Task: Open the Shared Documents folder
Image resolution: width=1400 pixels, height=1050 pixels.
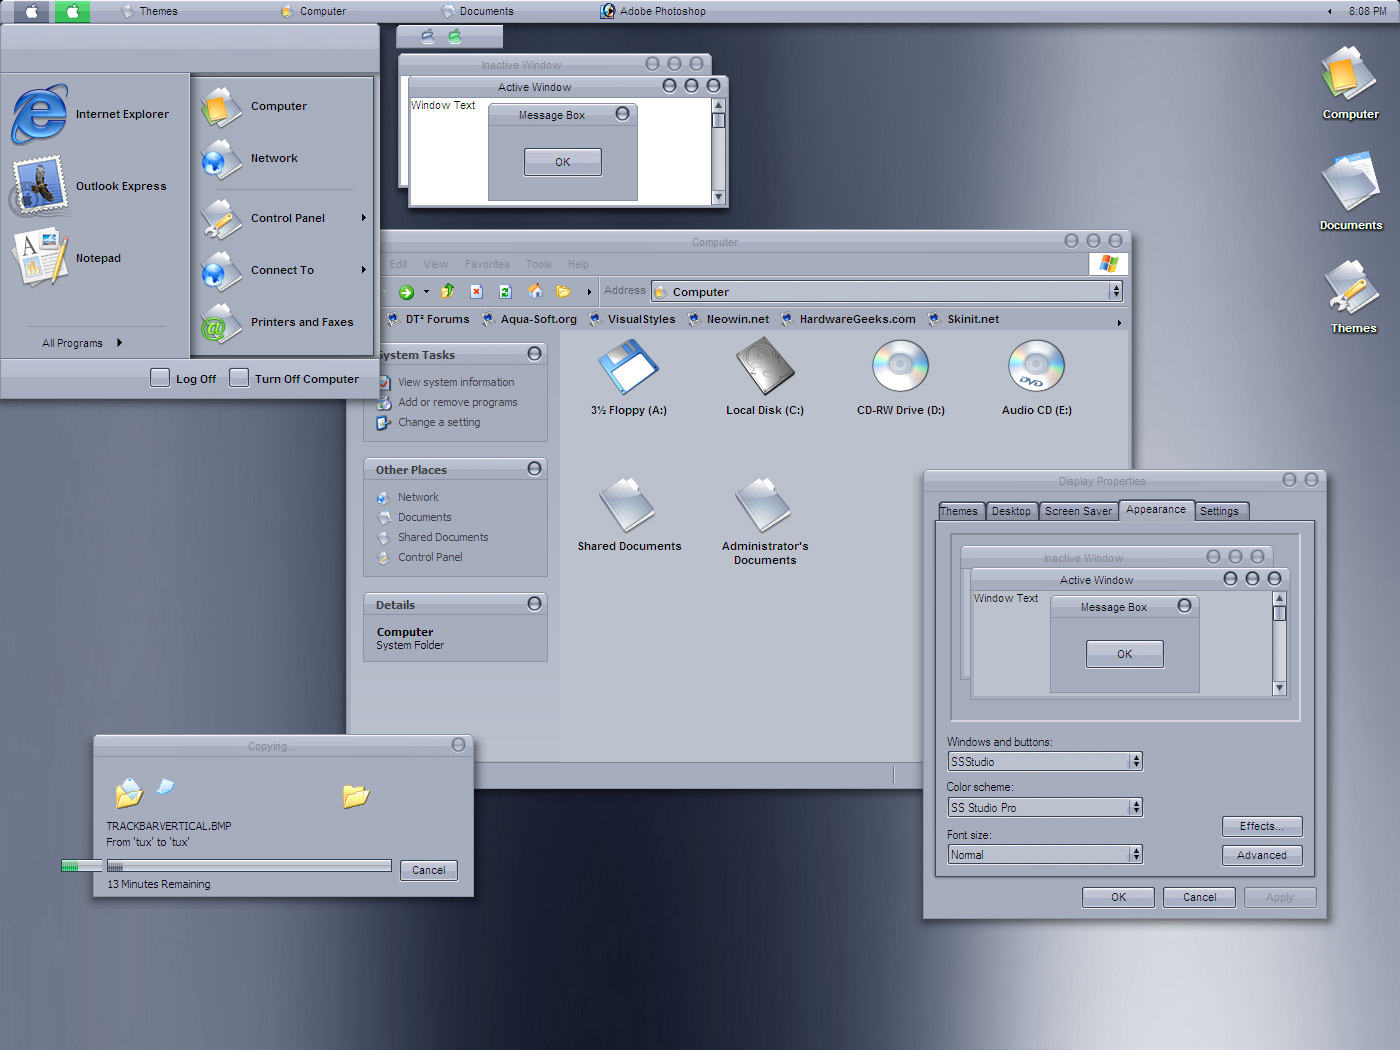Action: pos(629,510)
